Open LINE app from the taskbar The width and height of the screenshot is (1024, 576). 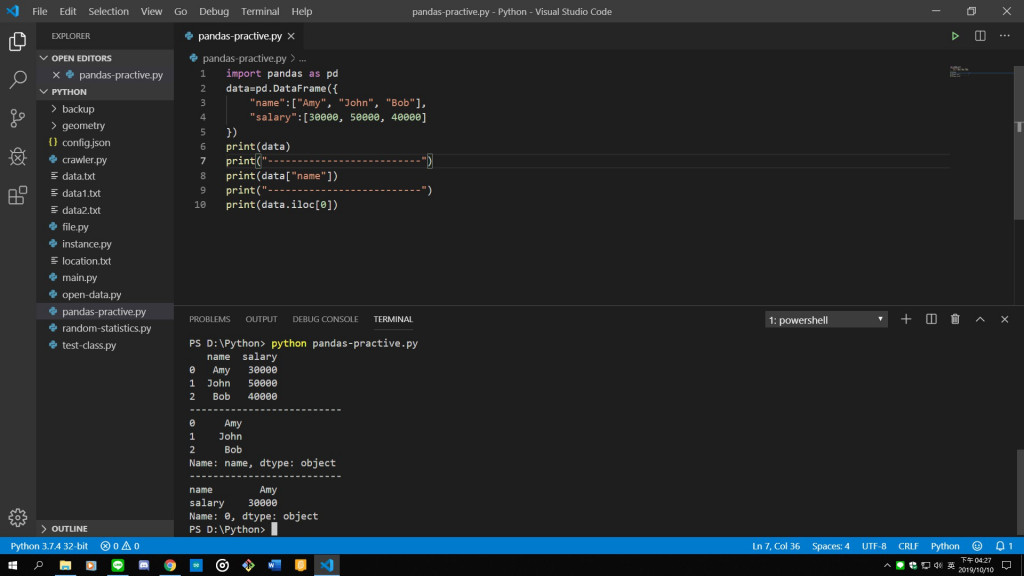118,566
